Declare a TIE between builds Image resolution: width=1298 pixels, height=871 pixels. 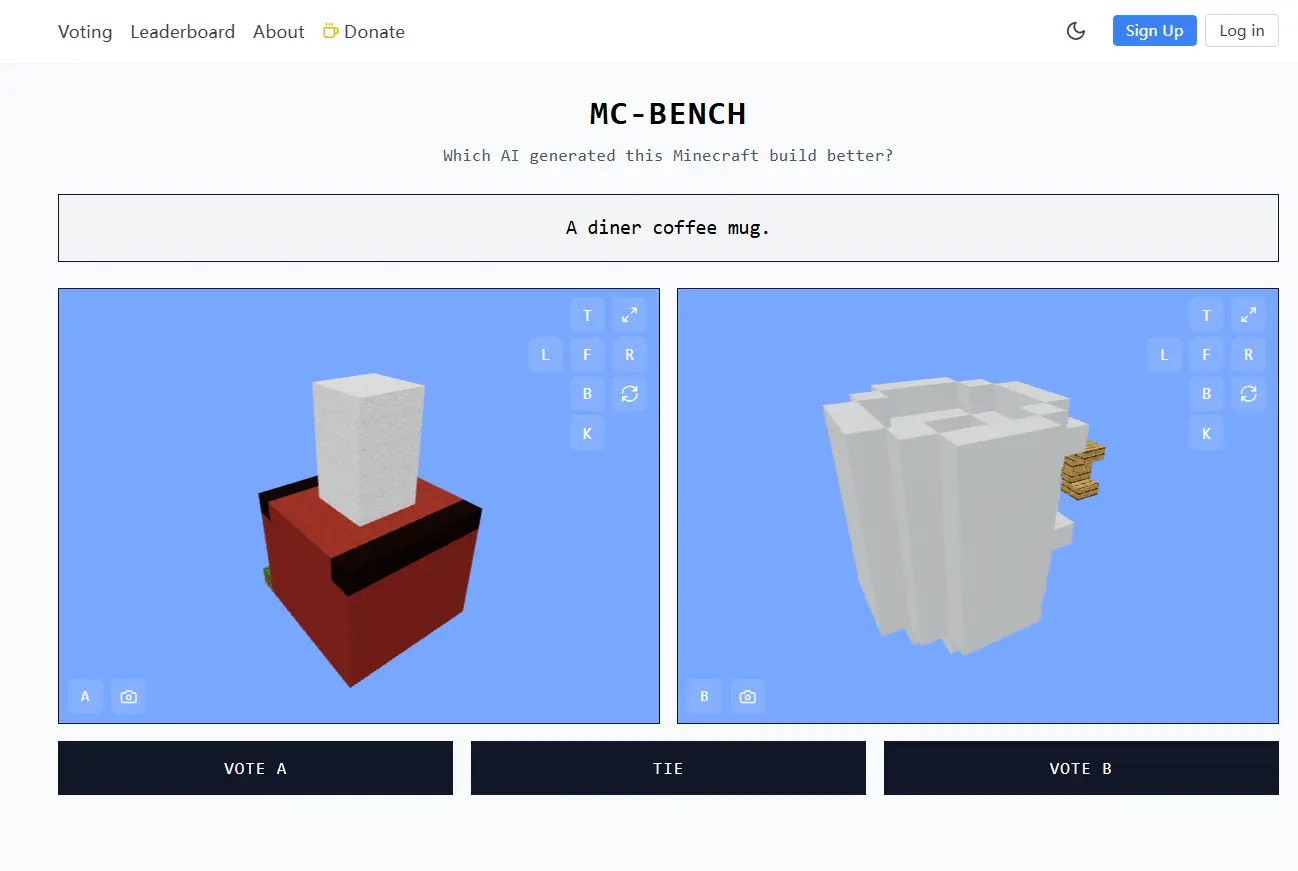coord(668,768)
